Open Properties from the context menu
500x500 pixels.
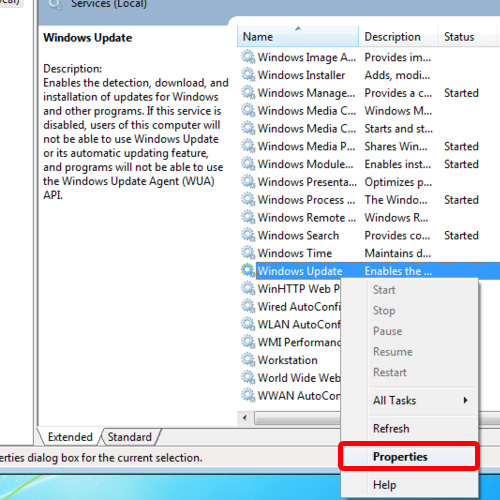point(409,457)
